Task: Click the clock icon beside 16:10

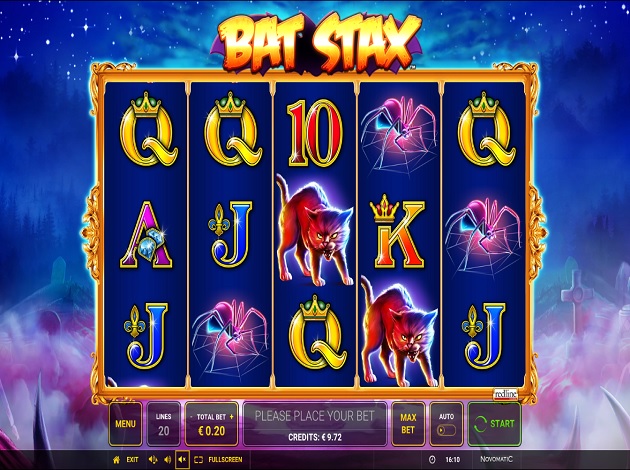Action: click(x=432, y=460)
